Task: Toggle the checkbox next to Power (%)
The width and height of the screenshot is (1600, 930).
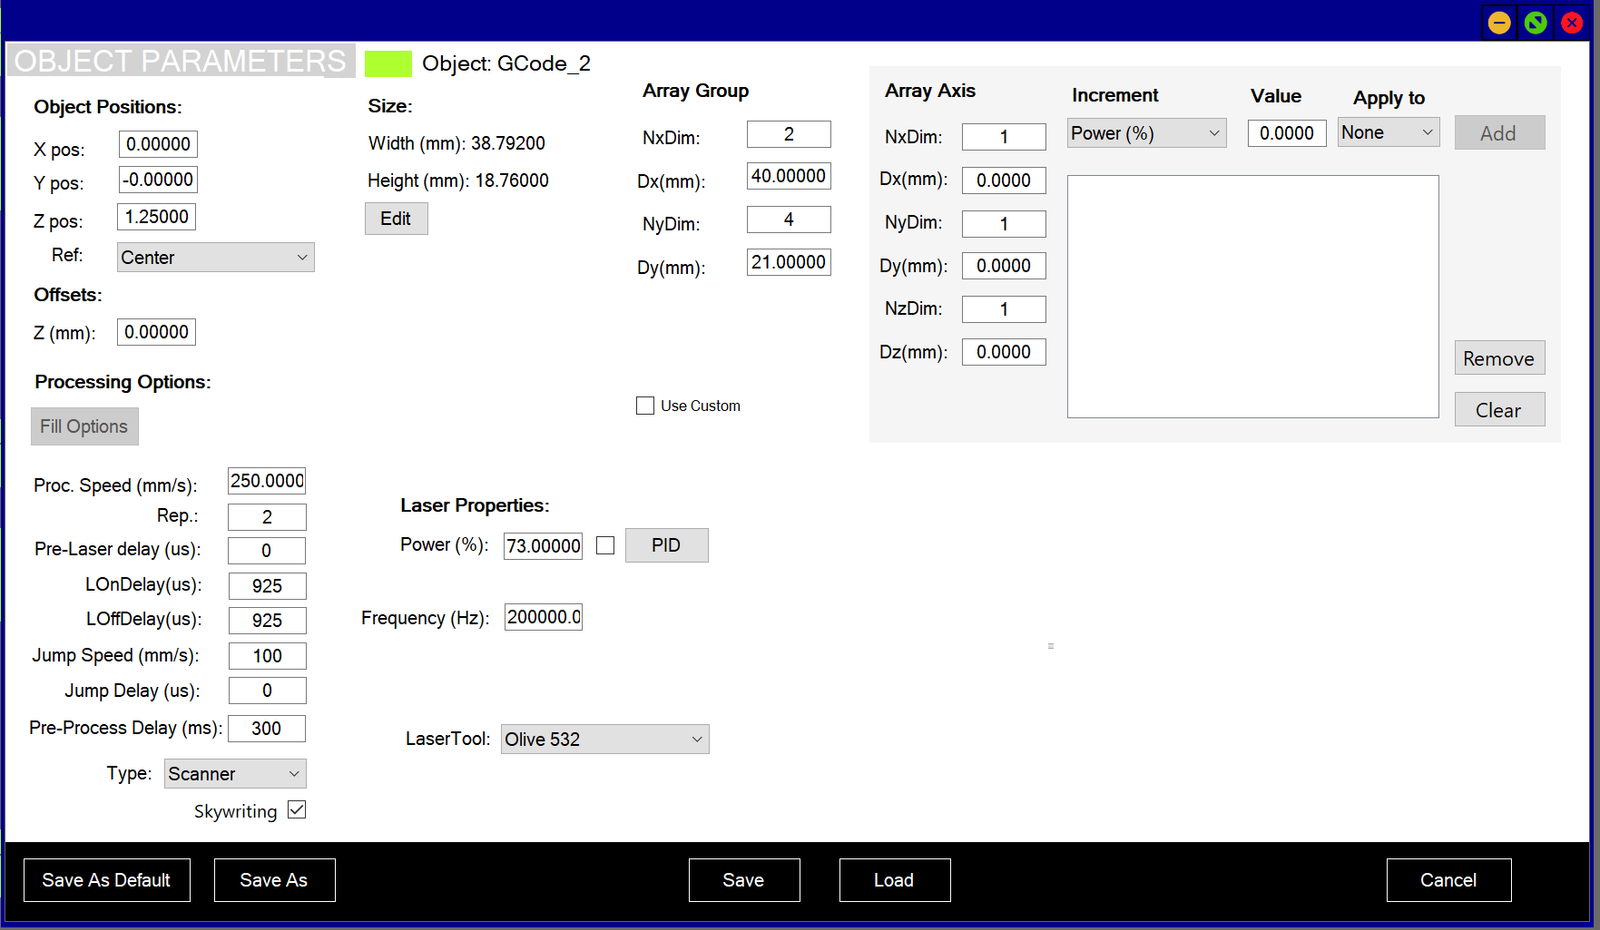Action: pos(605,545)
